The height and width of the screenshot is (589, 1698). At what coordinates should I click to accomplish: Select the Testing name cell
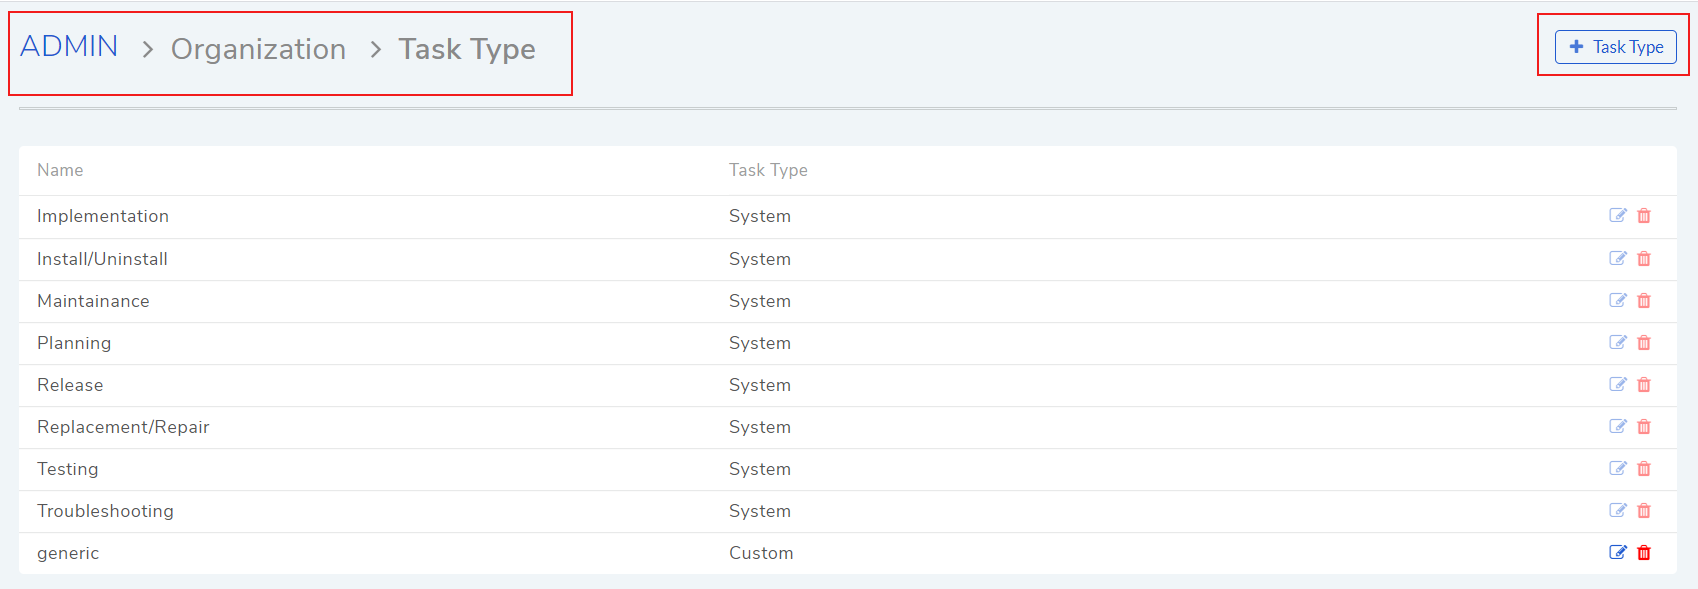pos(68,469)
